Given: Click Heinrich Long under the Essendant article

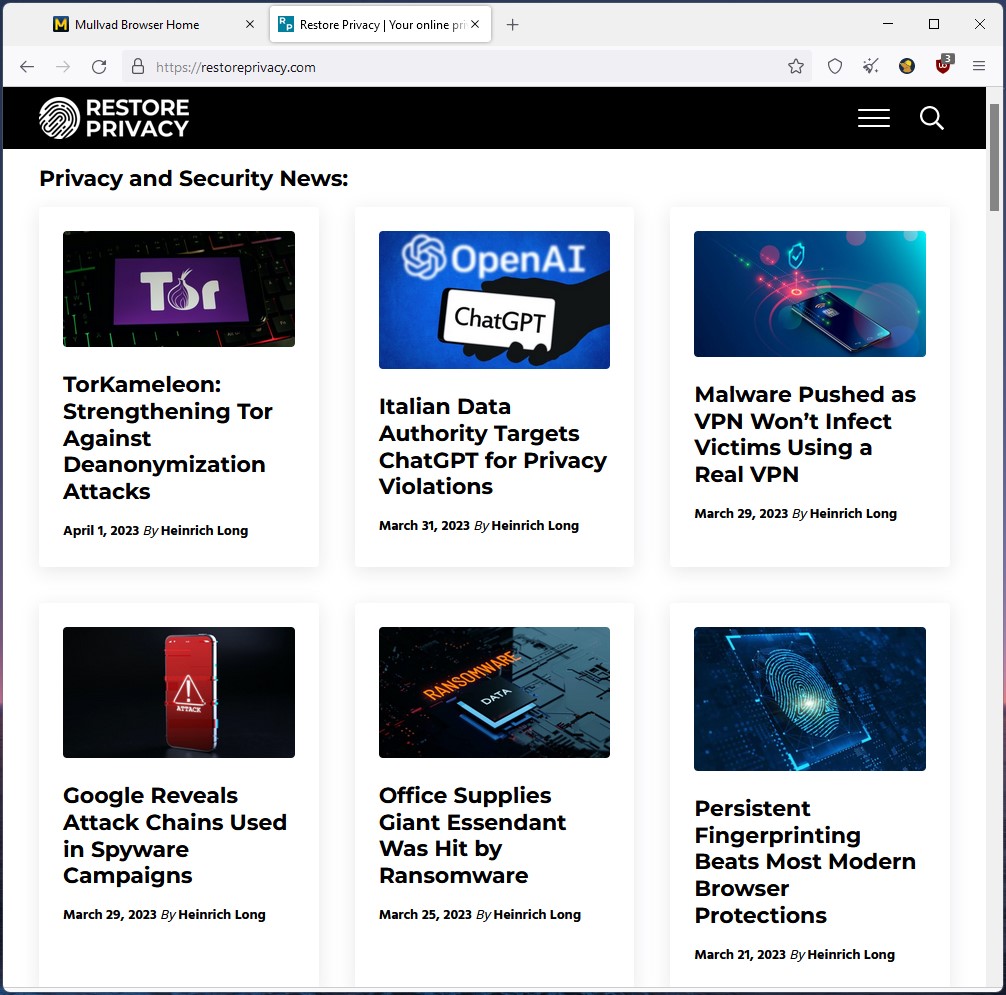Looking at the screenshot, I should coord(537,914).
